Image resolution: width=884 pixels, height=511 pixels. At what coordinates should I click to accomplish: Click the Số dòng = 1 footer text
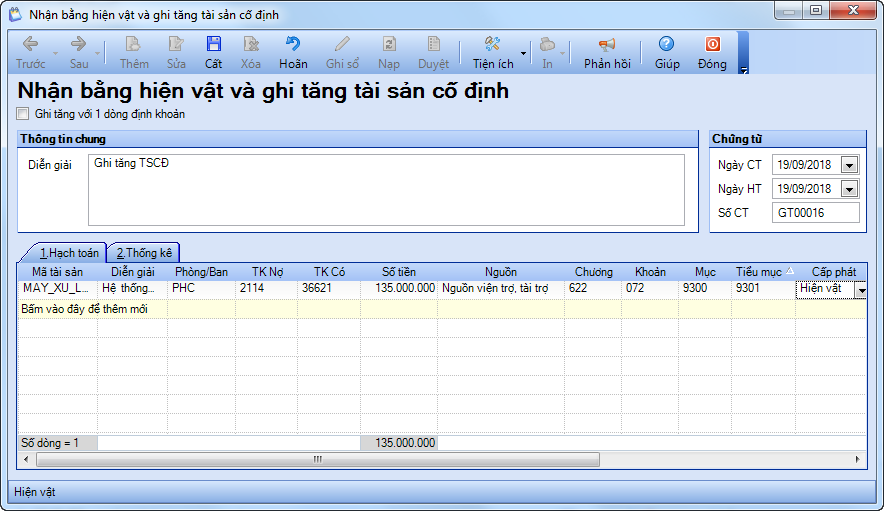[50, 443]
